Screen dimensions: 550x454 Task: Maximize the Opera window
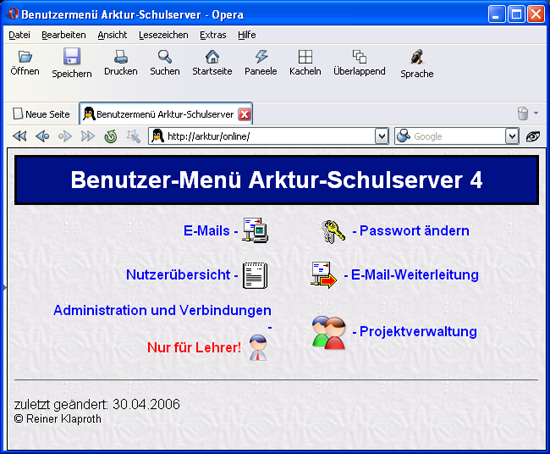click(516, 14)
